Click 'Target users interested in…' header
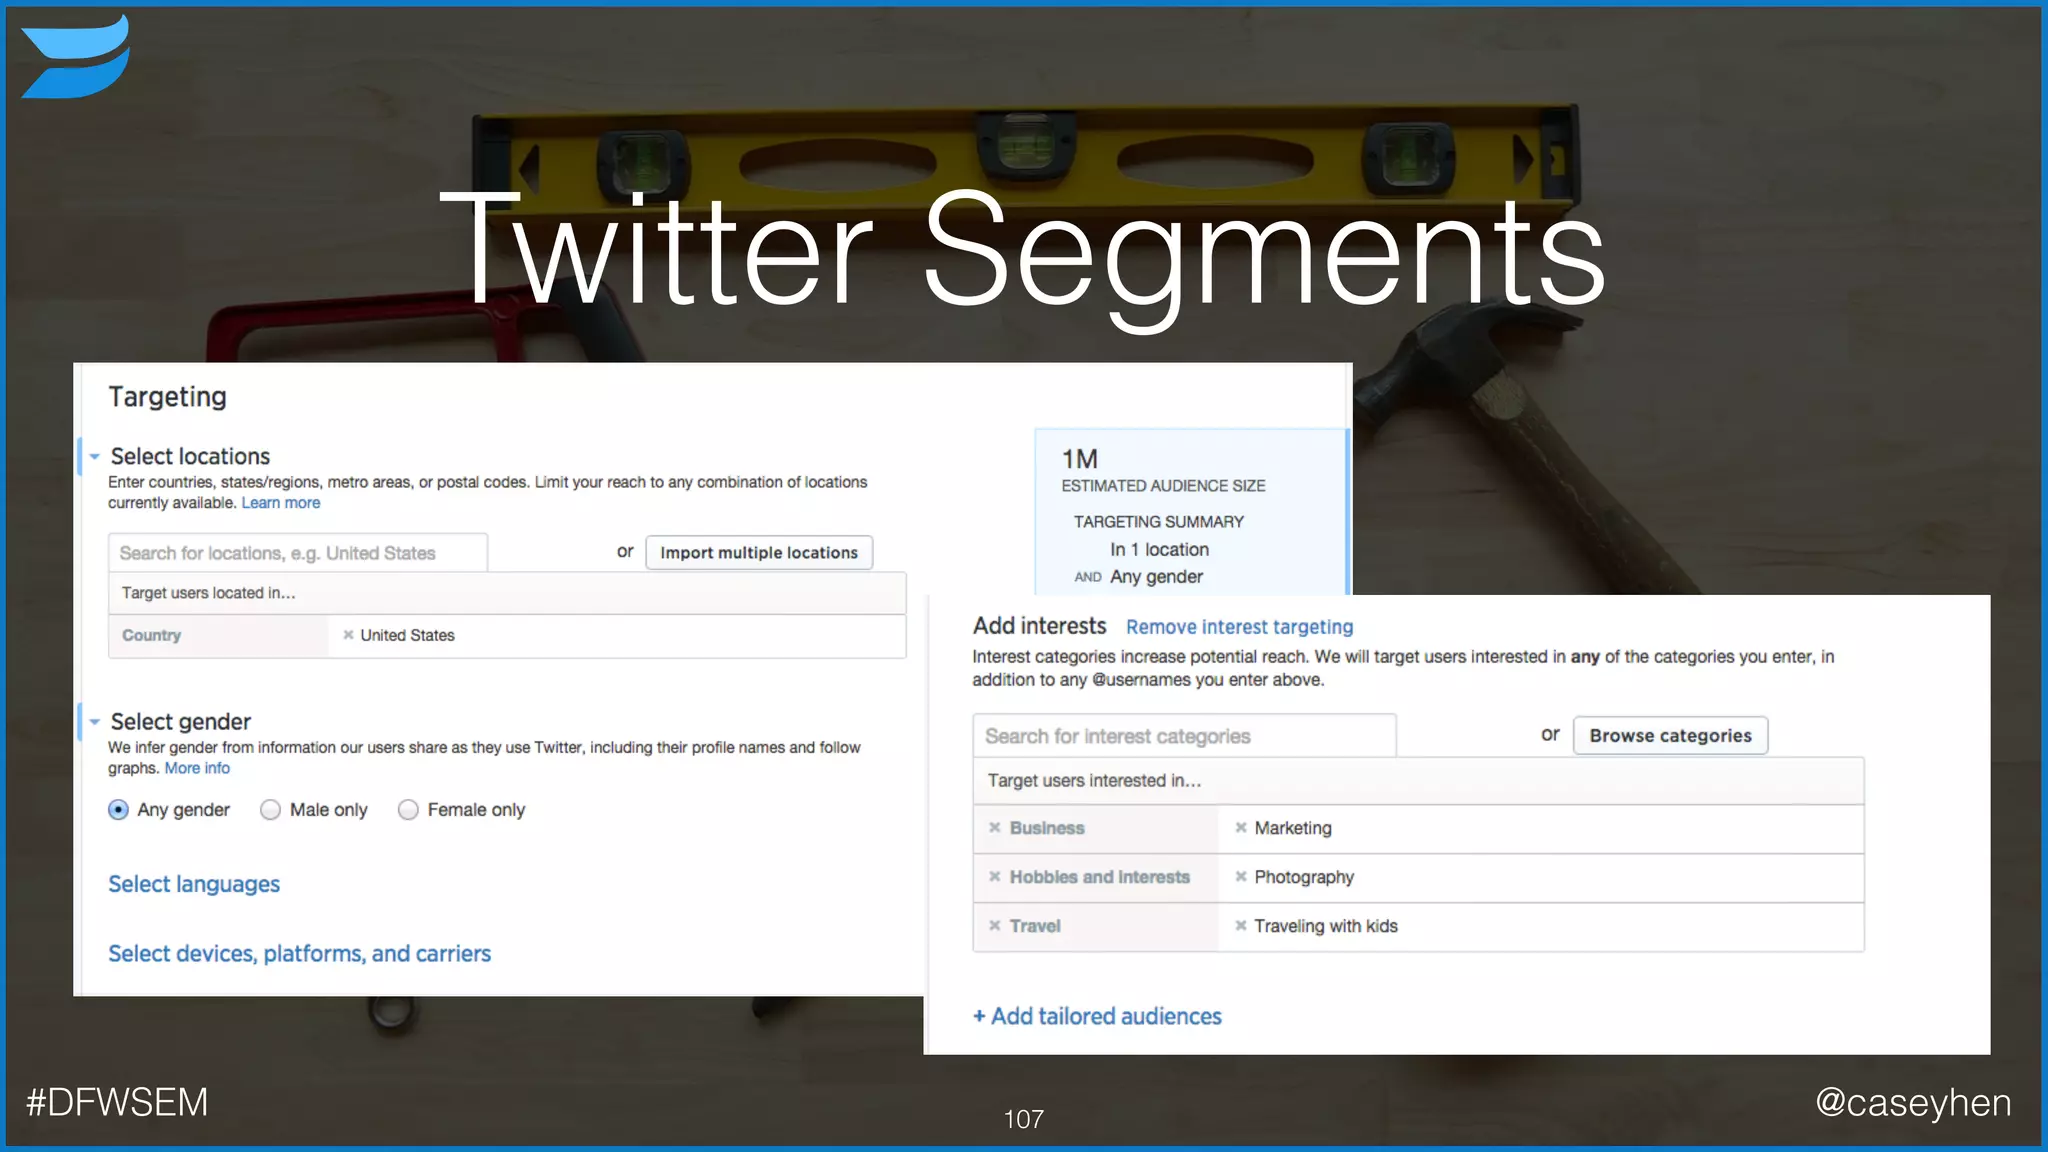 pos(1094,781)
